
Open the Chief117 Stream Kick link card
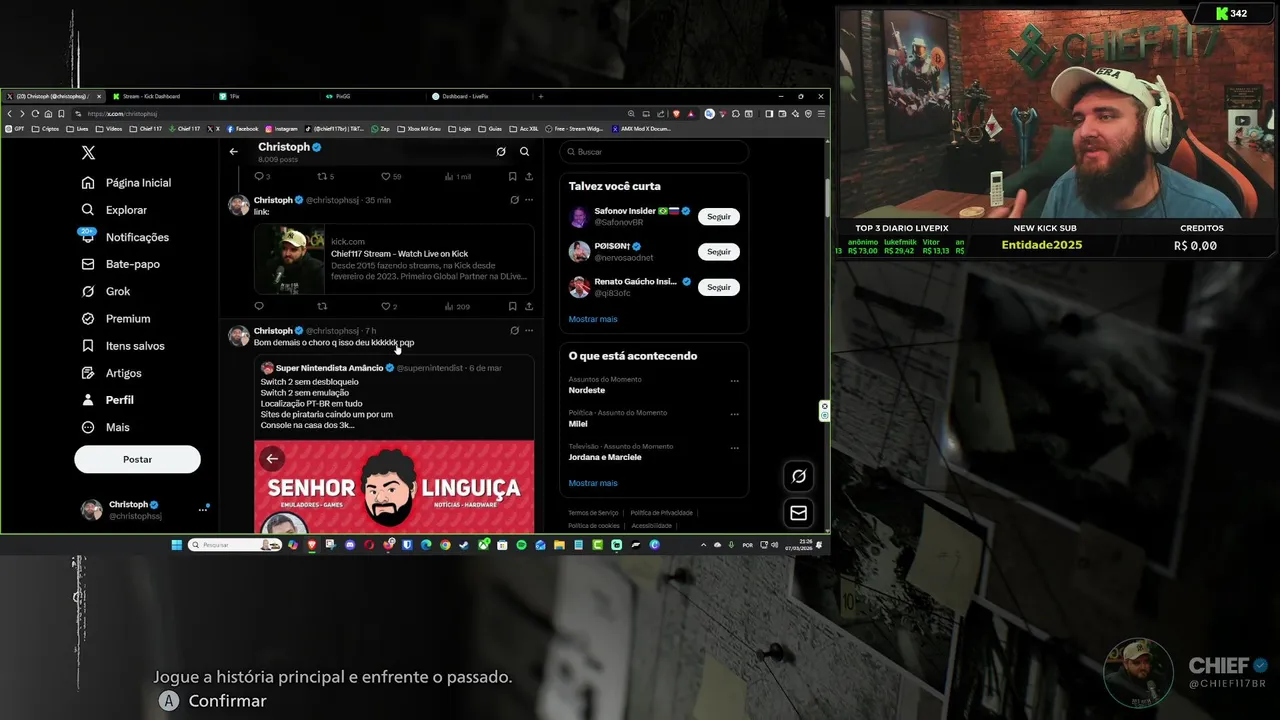click(x=394, y=259)
